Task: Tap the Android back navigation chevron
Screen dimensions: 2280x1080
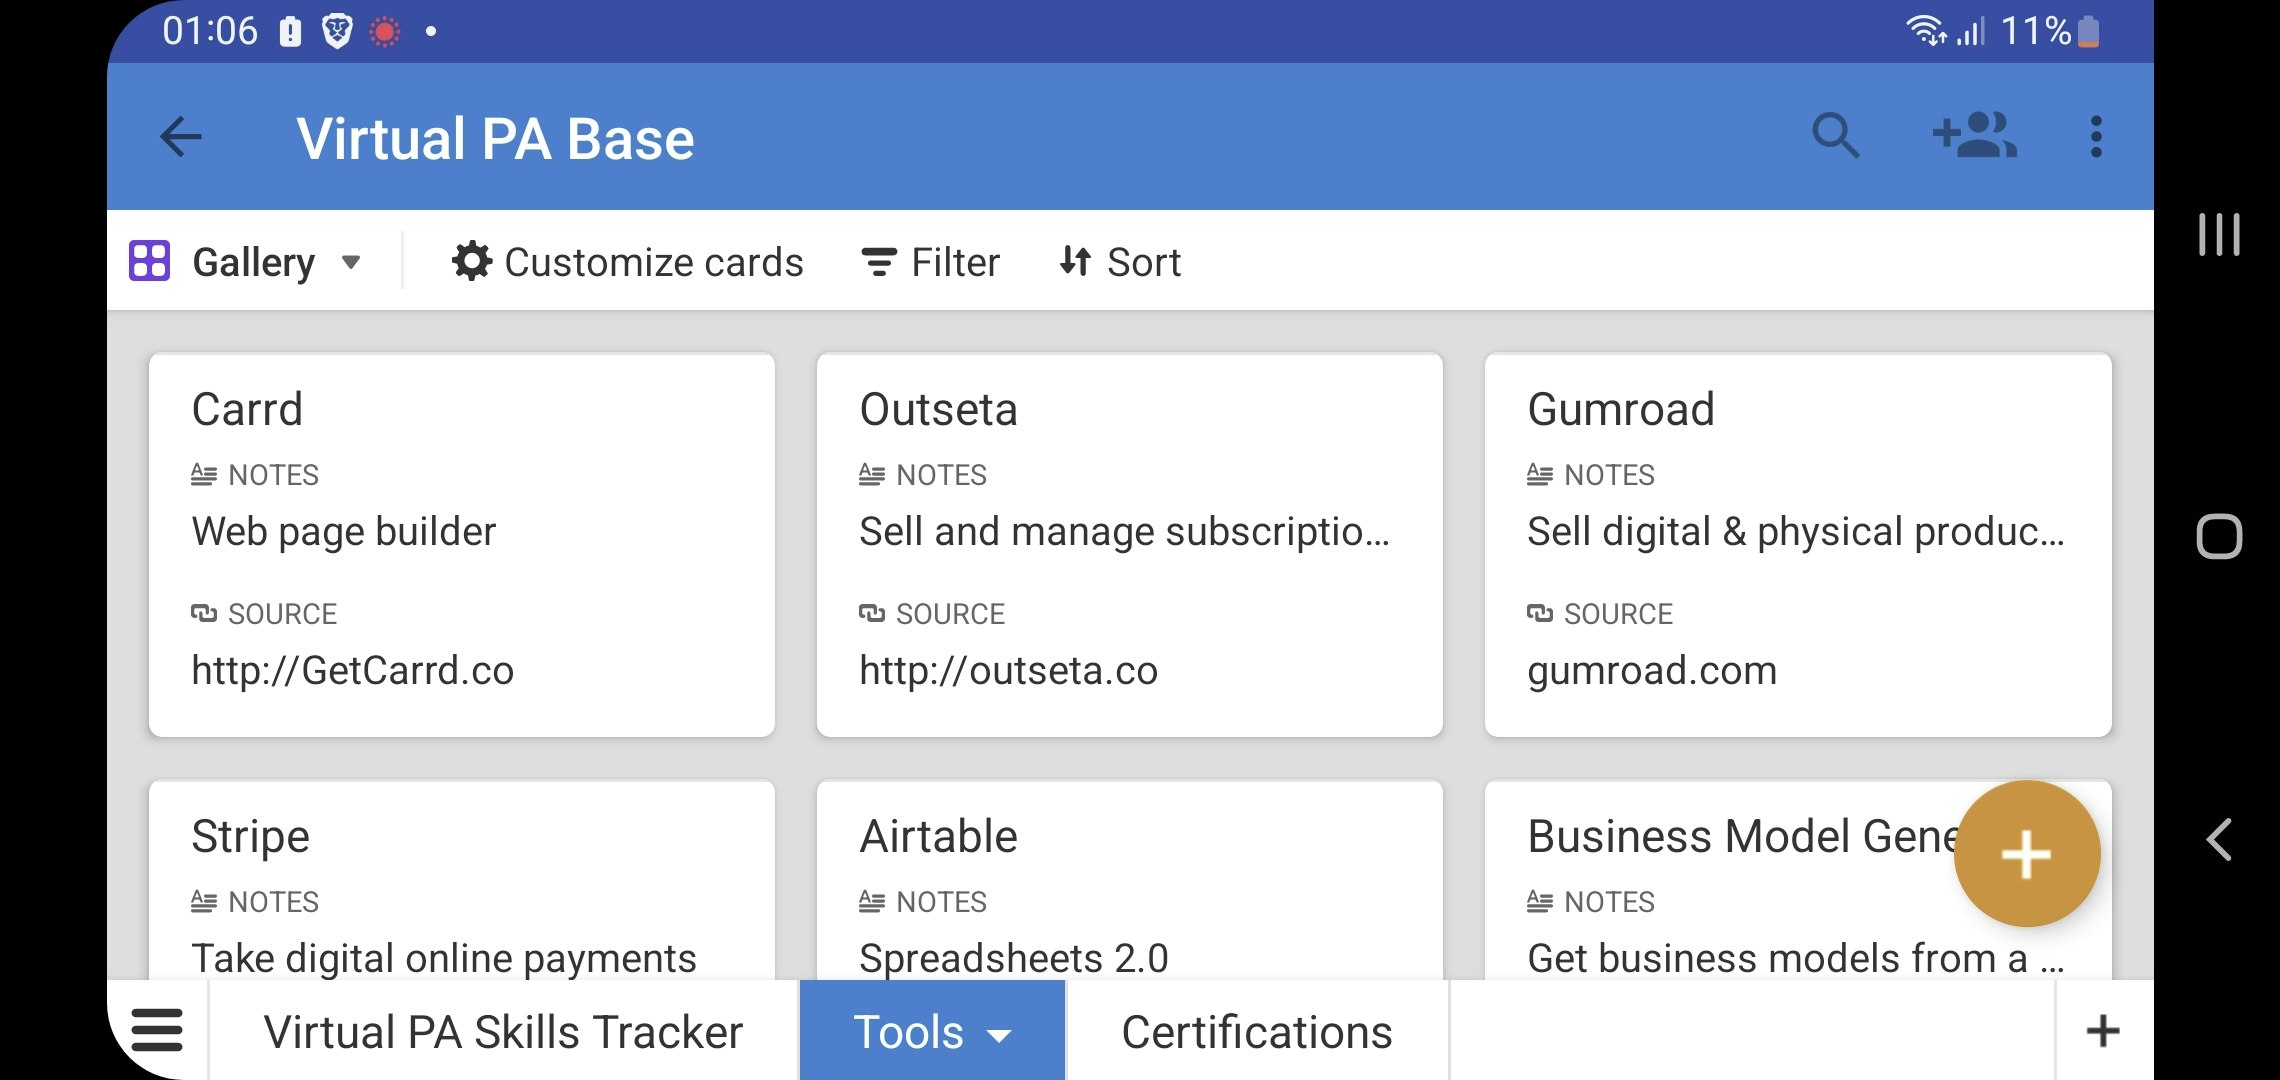Action: [2219, 839]
